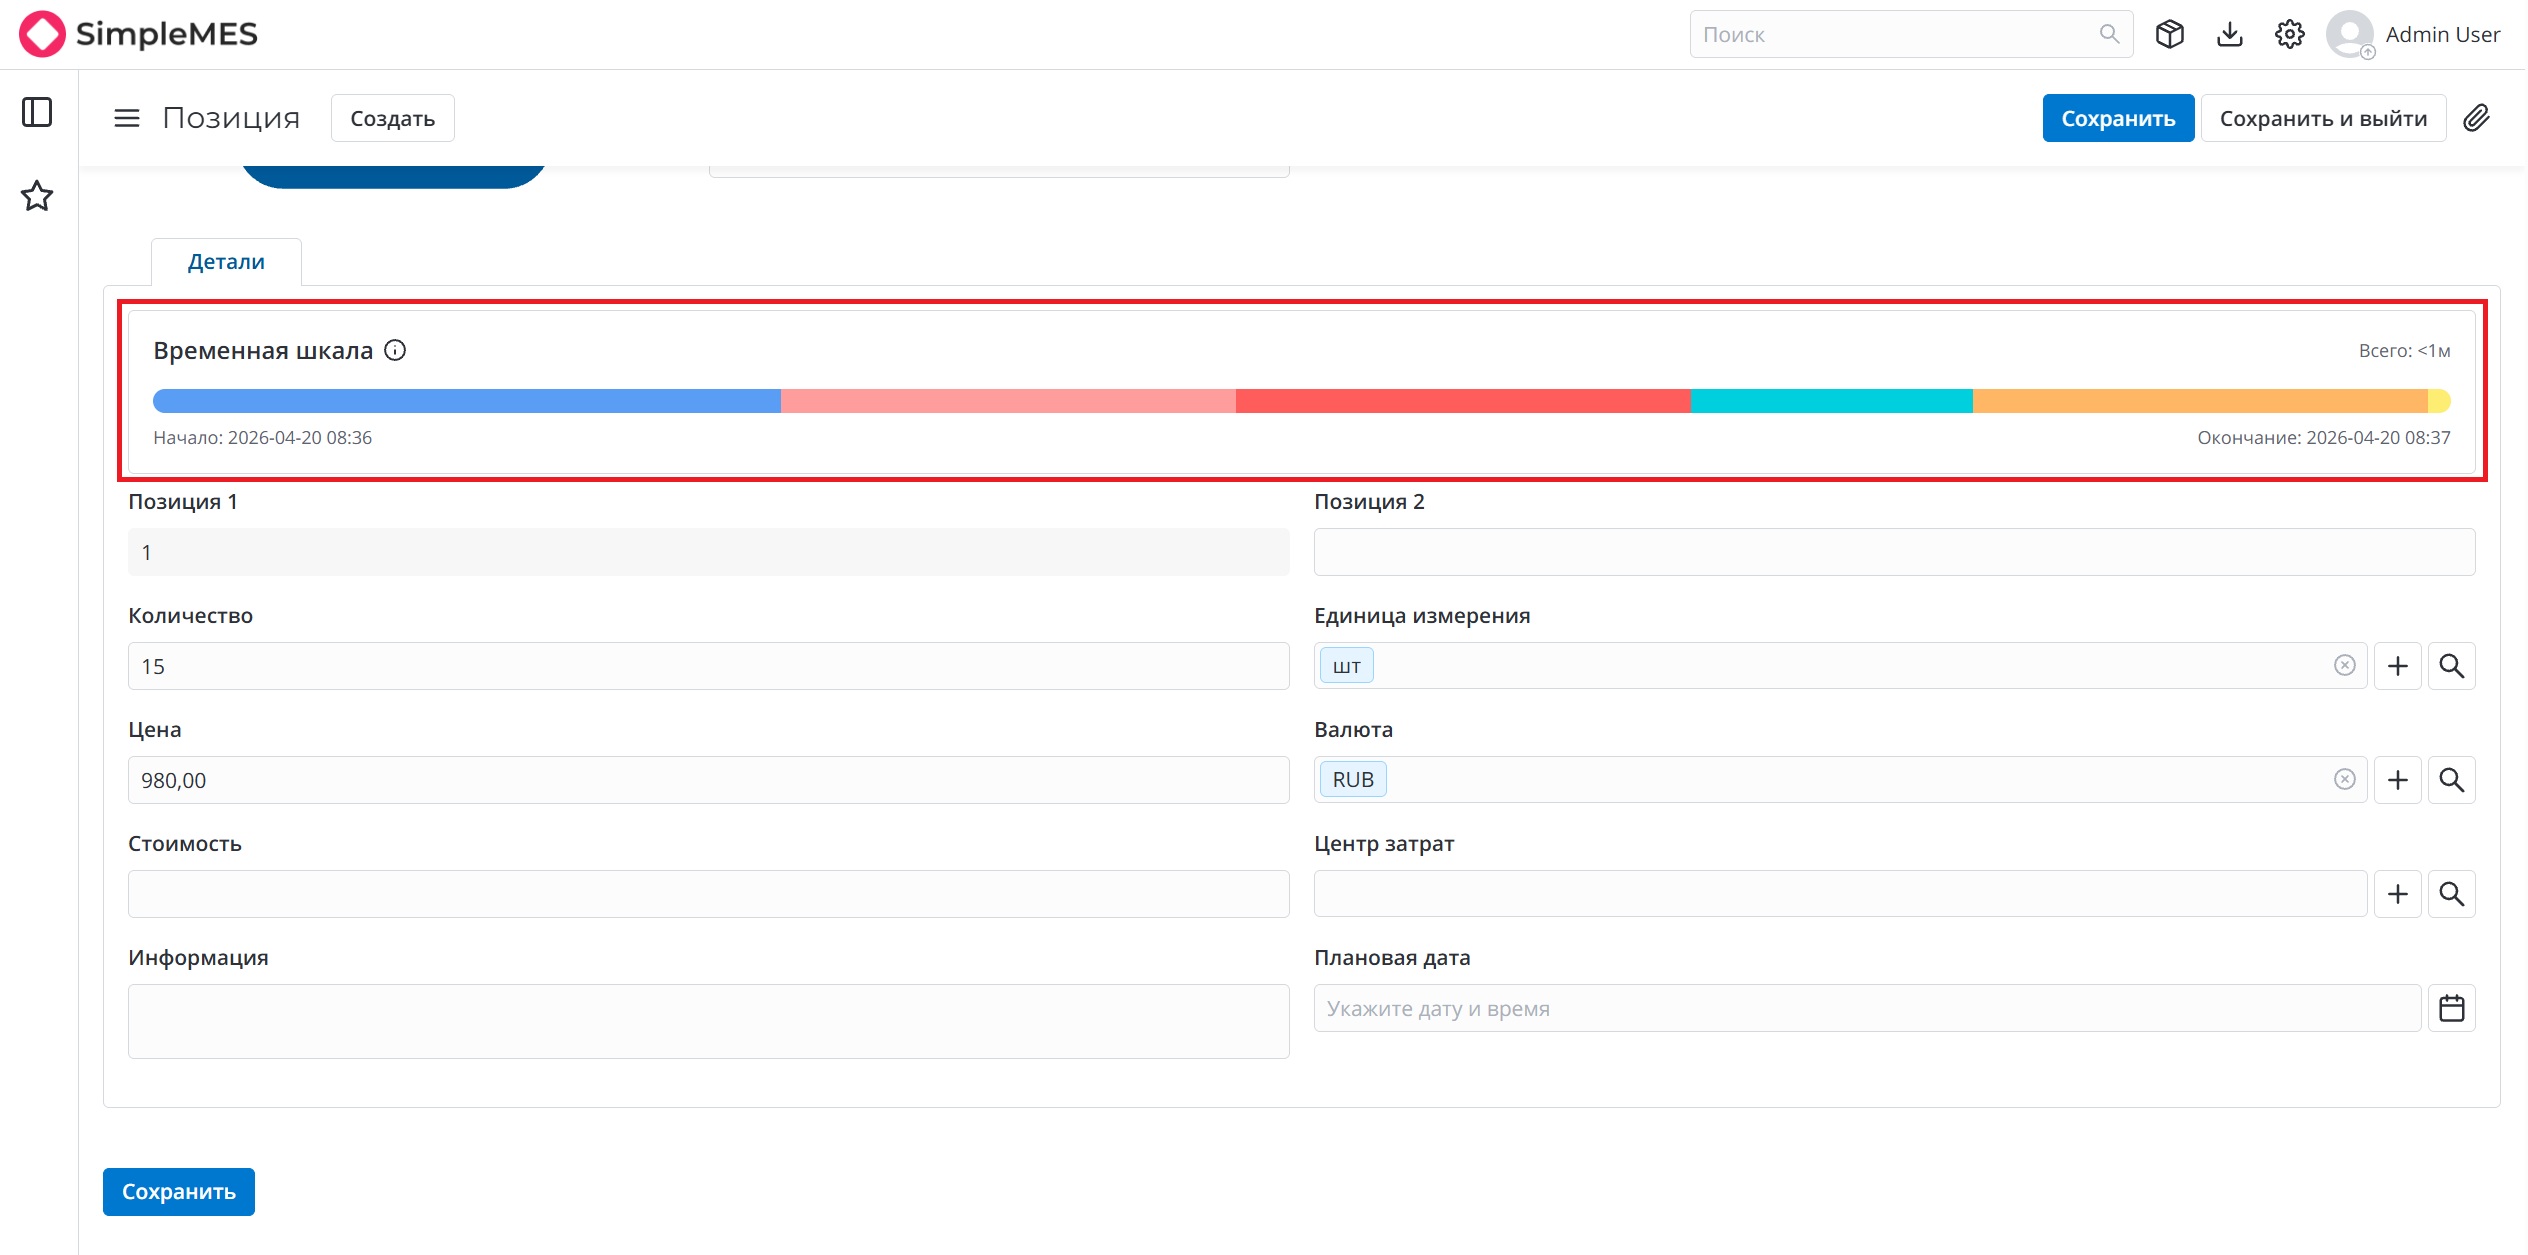Click the light pink timeline segment

point(1008,401)
